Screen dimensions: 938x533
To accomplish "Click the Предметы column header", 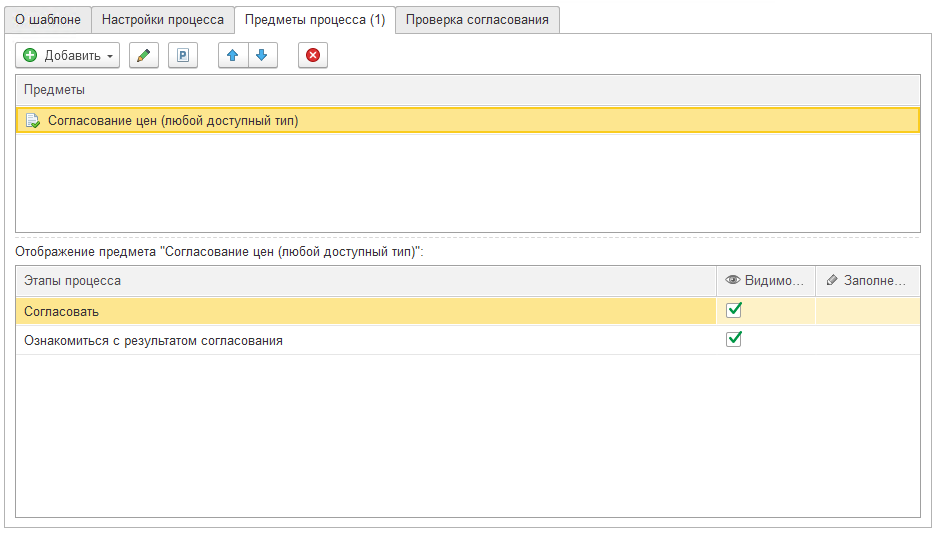I will point(55,90).
